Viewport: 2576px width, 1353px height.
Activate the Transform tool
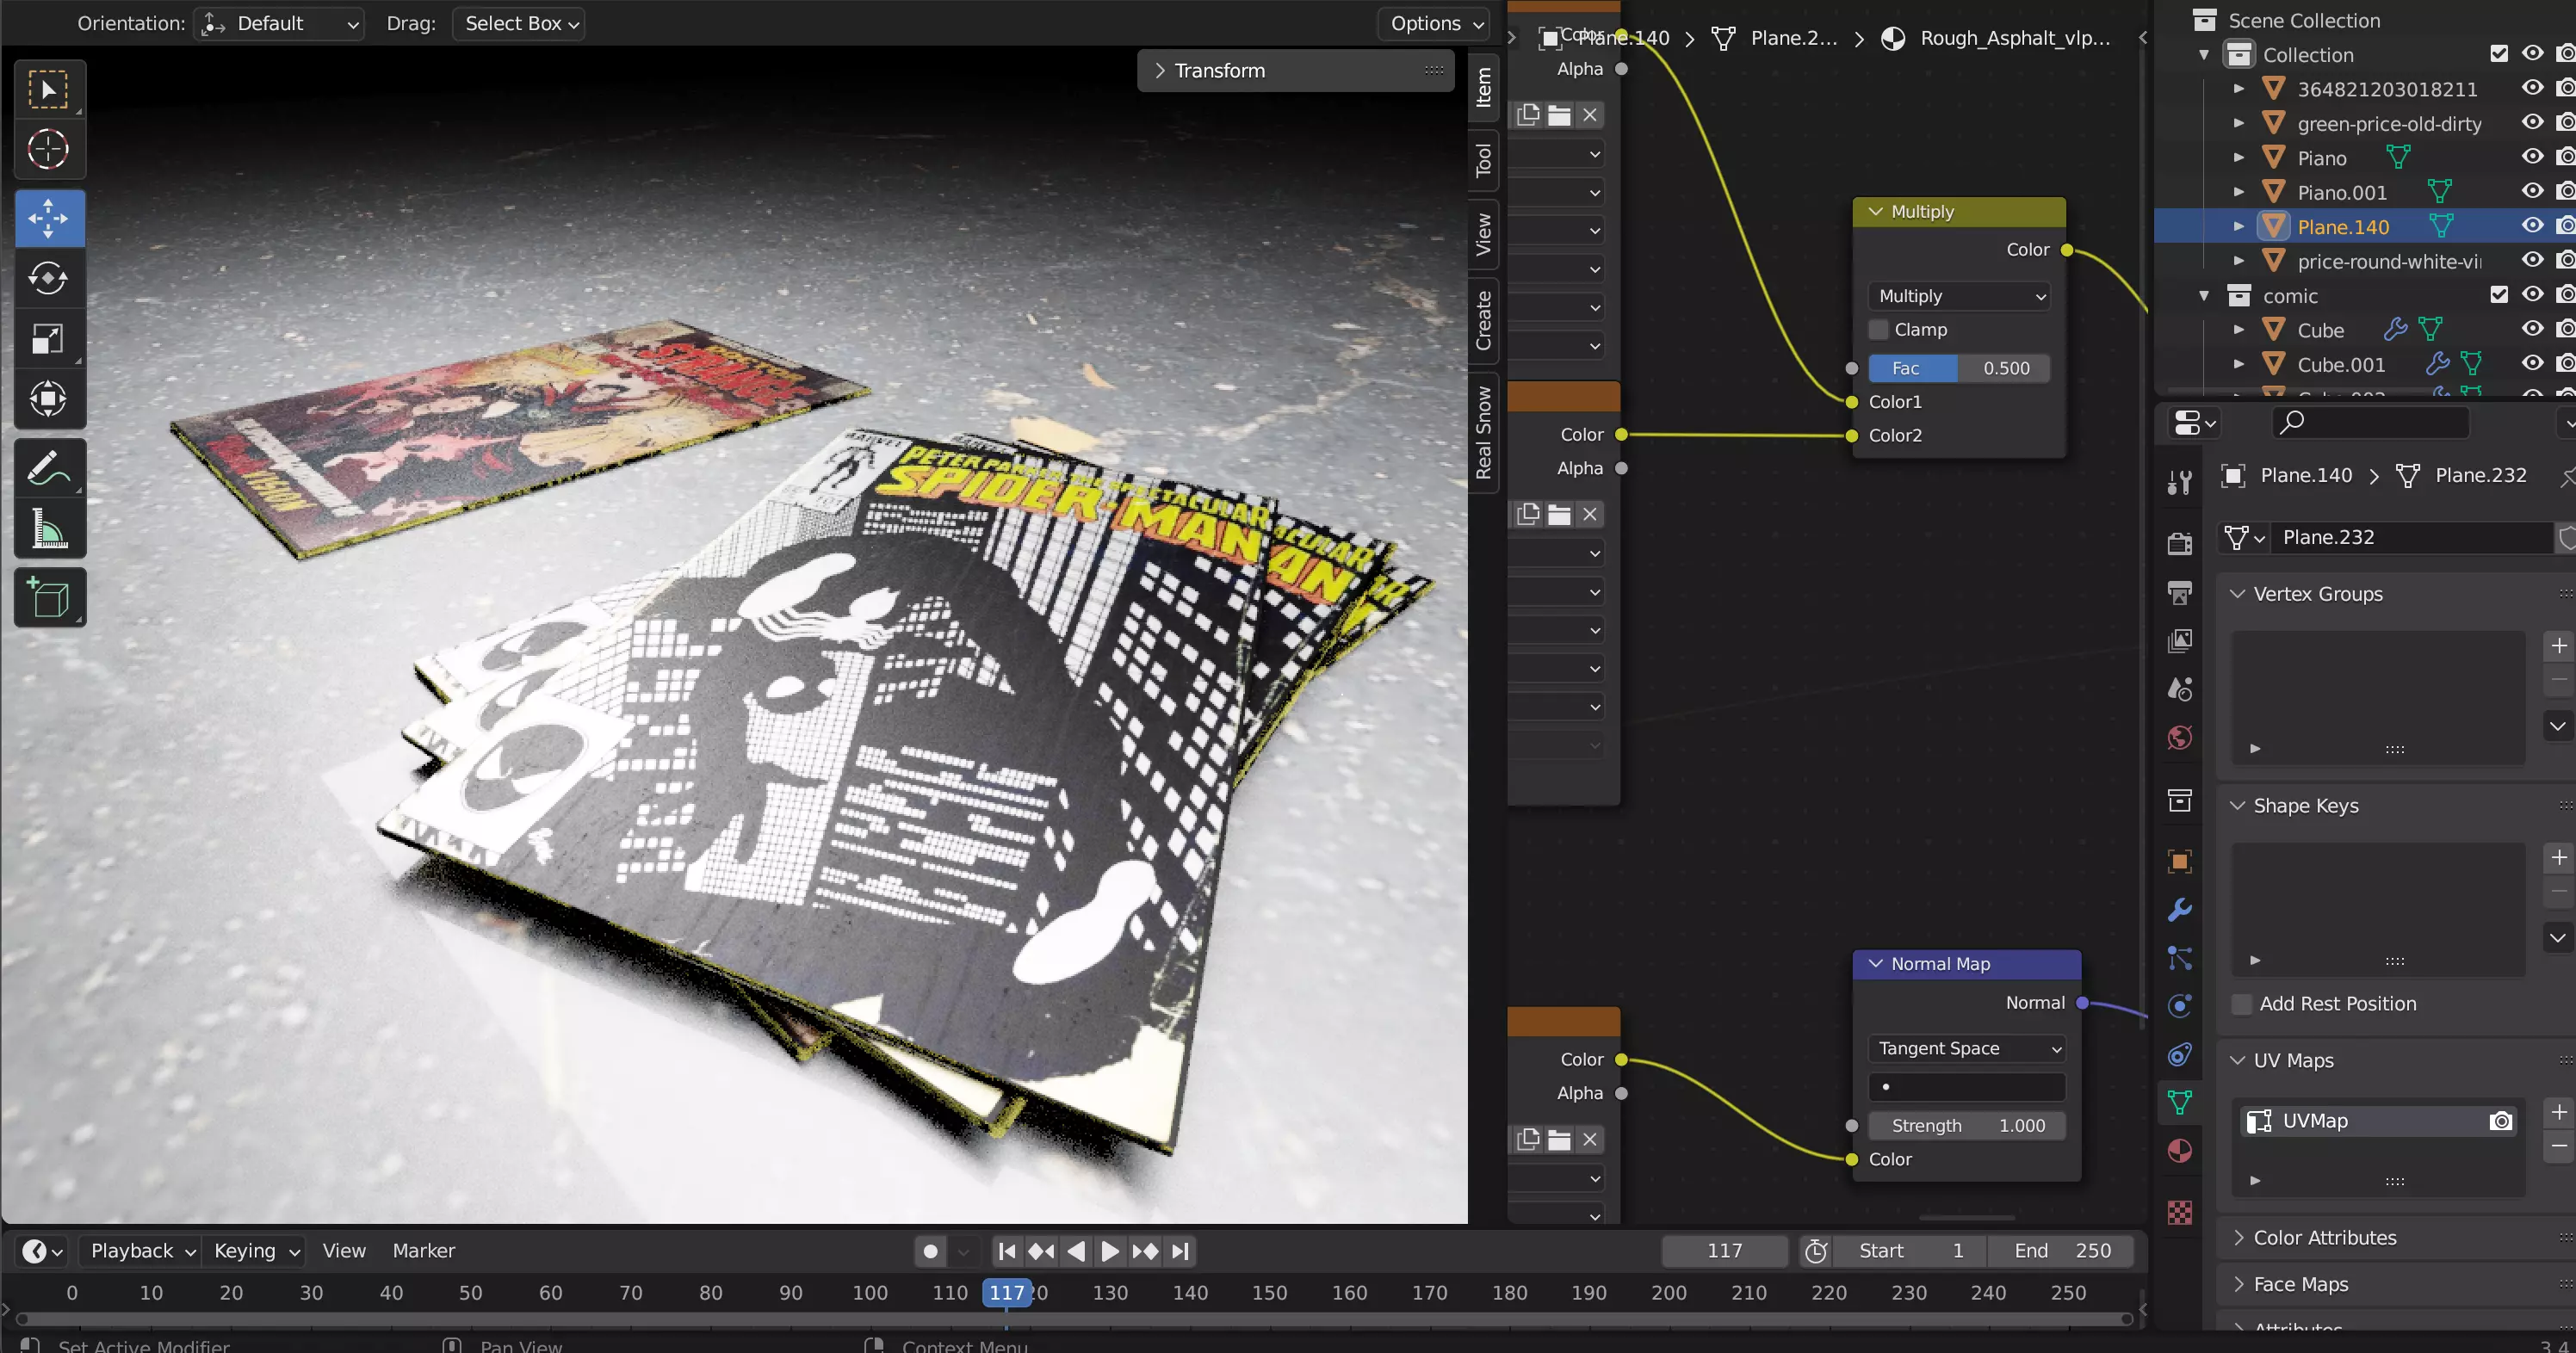pyautogui.click(x=49, y=399)
